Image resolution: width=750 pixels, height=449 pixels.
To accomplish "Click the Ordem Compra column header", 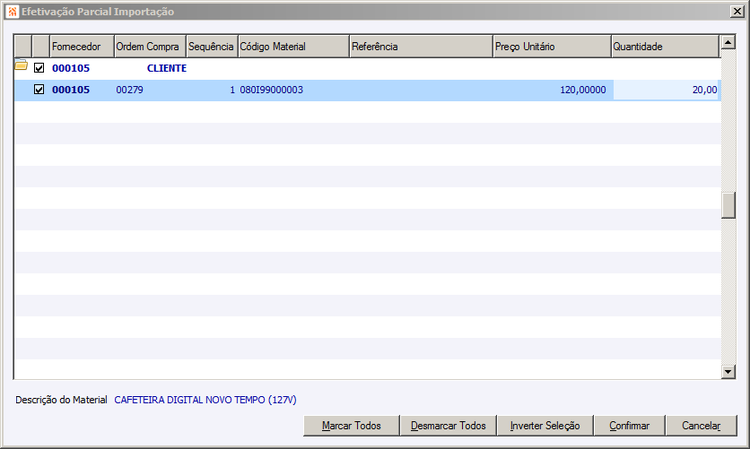I will pos(150,46).
